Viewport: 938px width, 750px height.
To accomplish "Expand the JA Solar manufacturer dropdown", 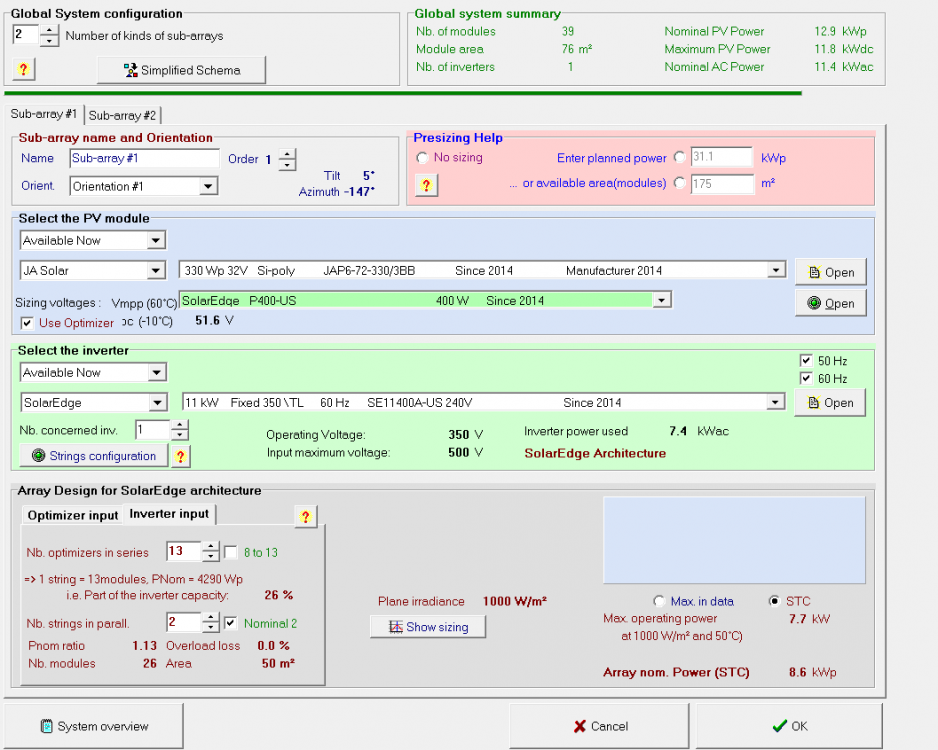I will click(156, 270).
